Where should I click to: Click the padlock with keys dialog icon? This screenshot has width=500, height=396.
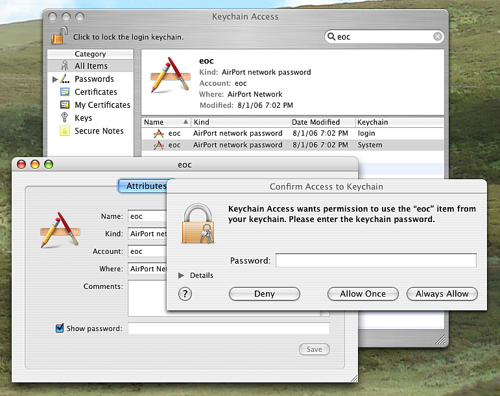tap(198, 223)
